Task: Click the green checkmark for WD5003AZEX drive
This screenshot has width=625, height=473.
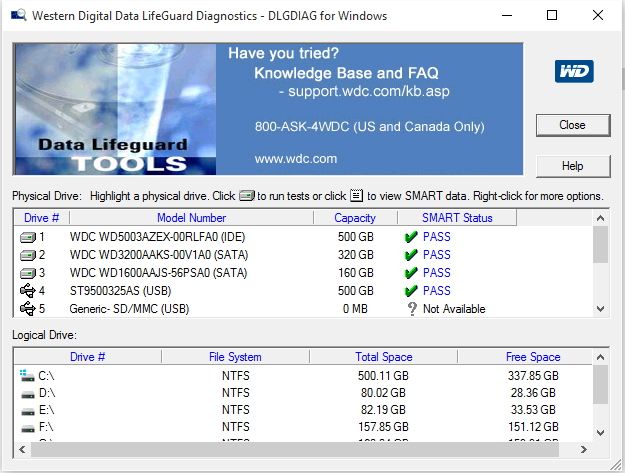Action: coord(411,237)
